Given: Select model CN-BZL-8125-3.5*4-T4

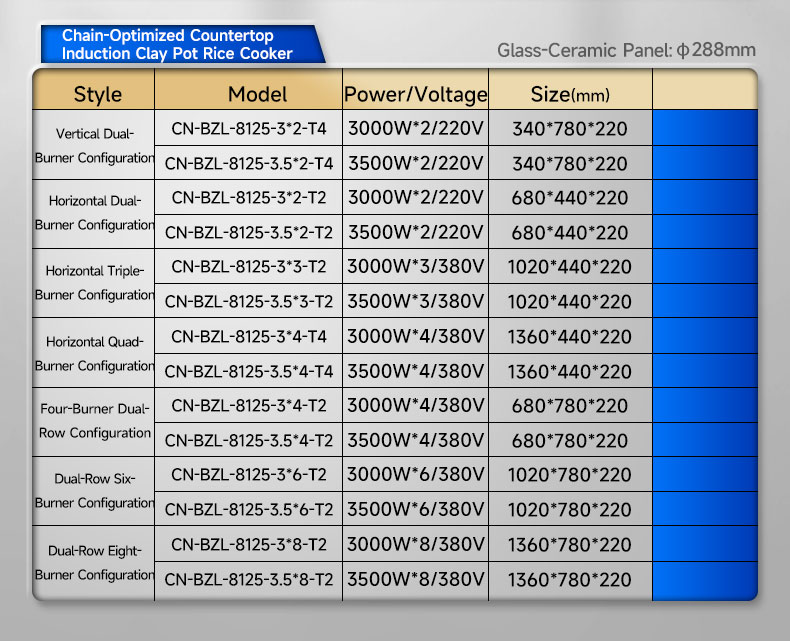Looking at the screenshot, I should (x=248, y=371).
